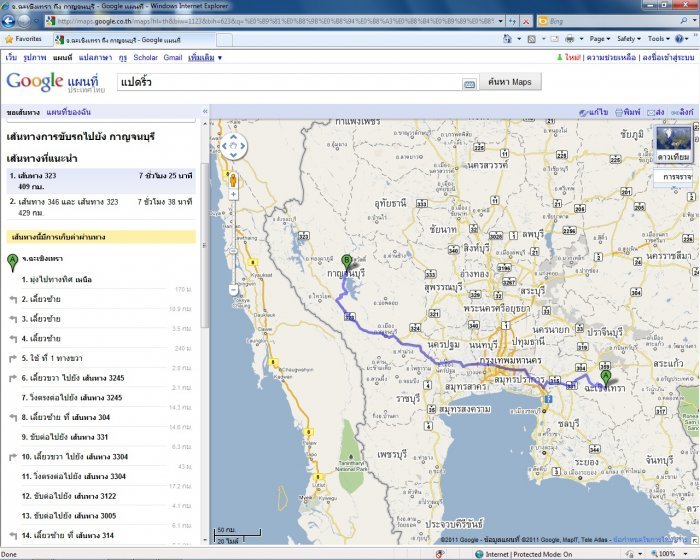Click the Refresh button beside address bar
Viewport: 700px width, 560px height.
(x=512, y=21)
